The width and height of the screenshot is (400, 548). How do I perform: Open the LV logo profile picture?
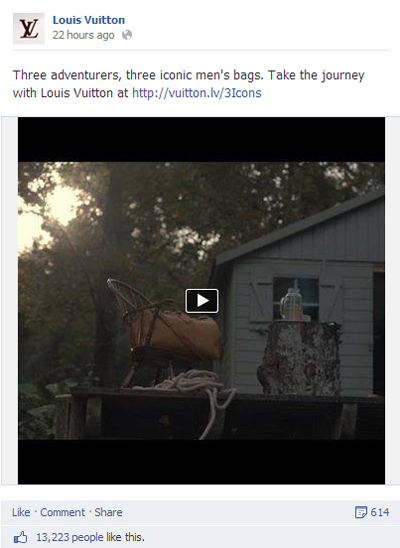coord(29,29)
